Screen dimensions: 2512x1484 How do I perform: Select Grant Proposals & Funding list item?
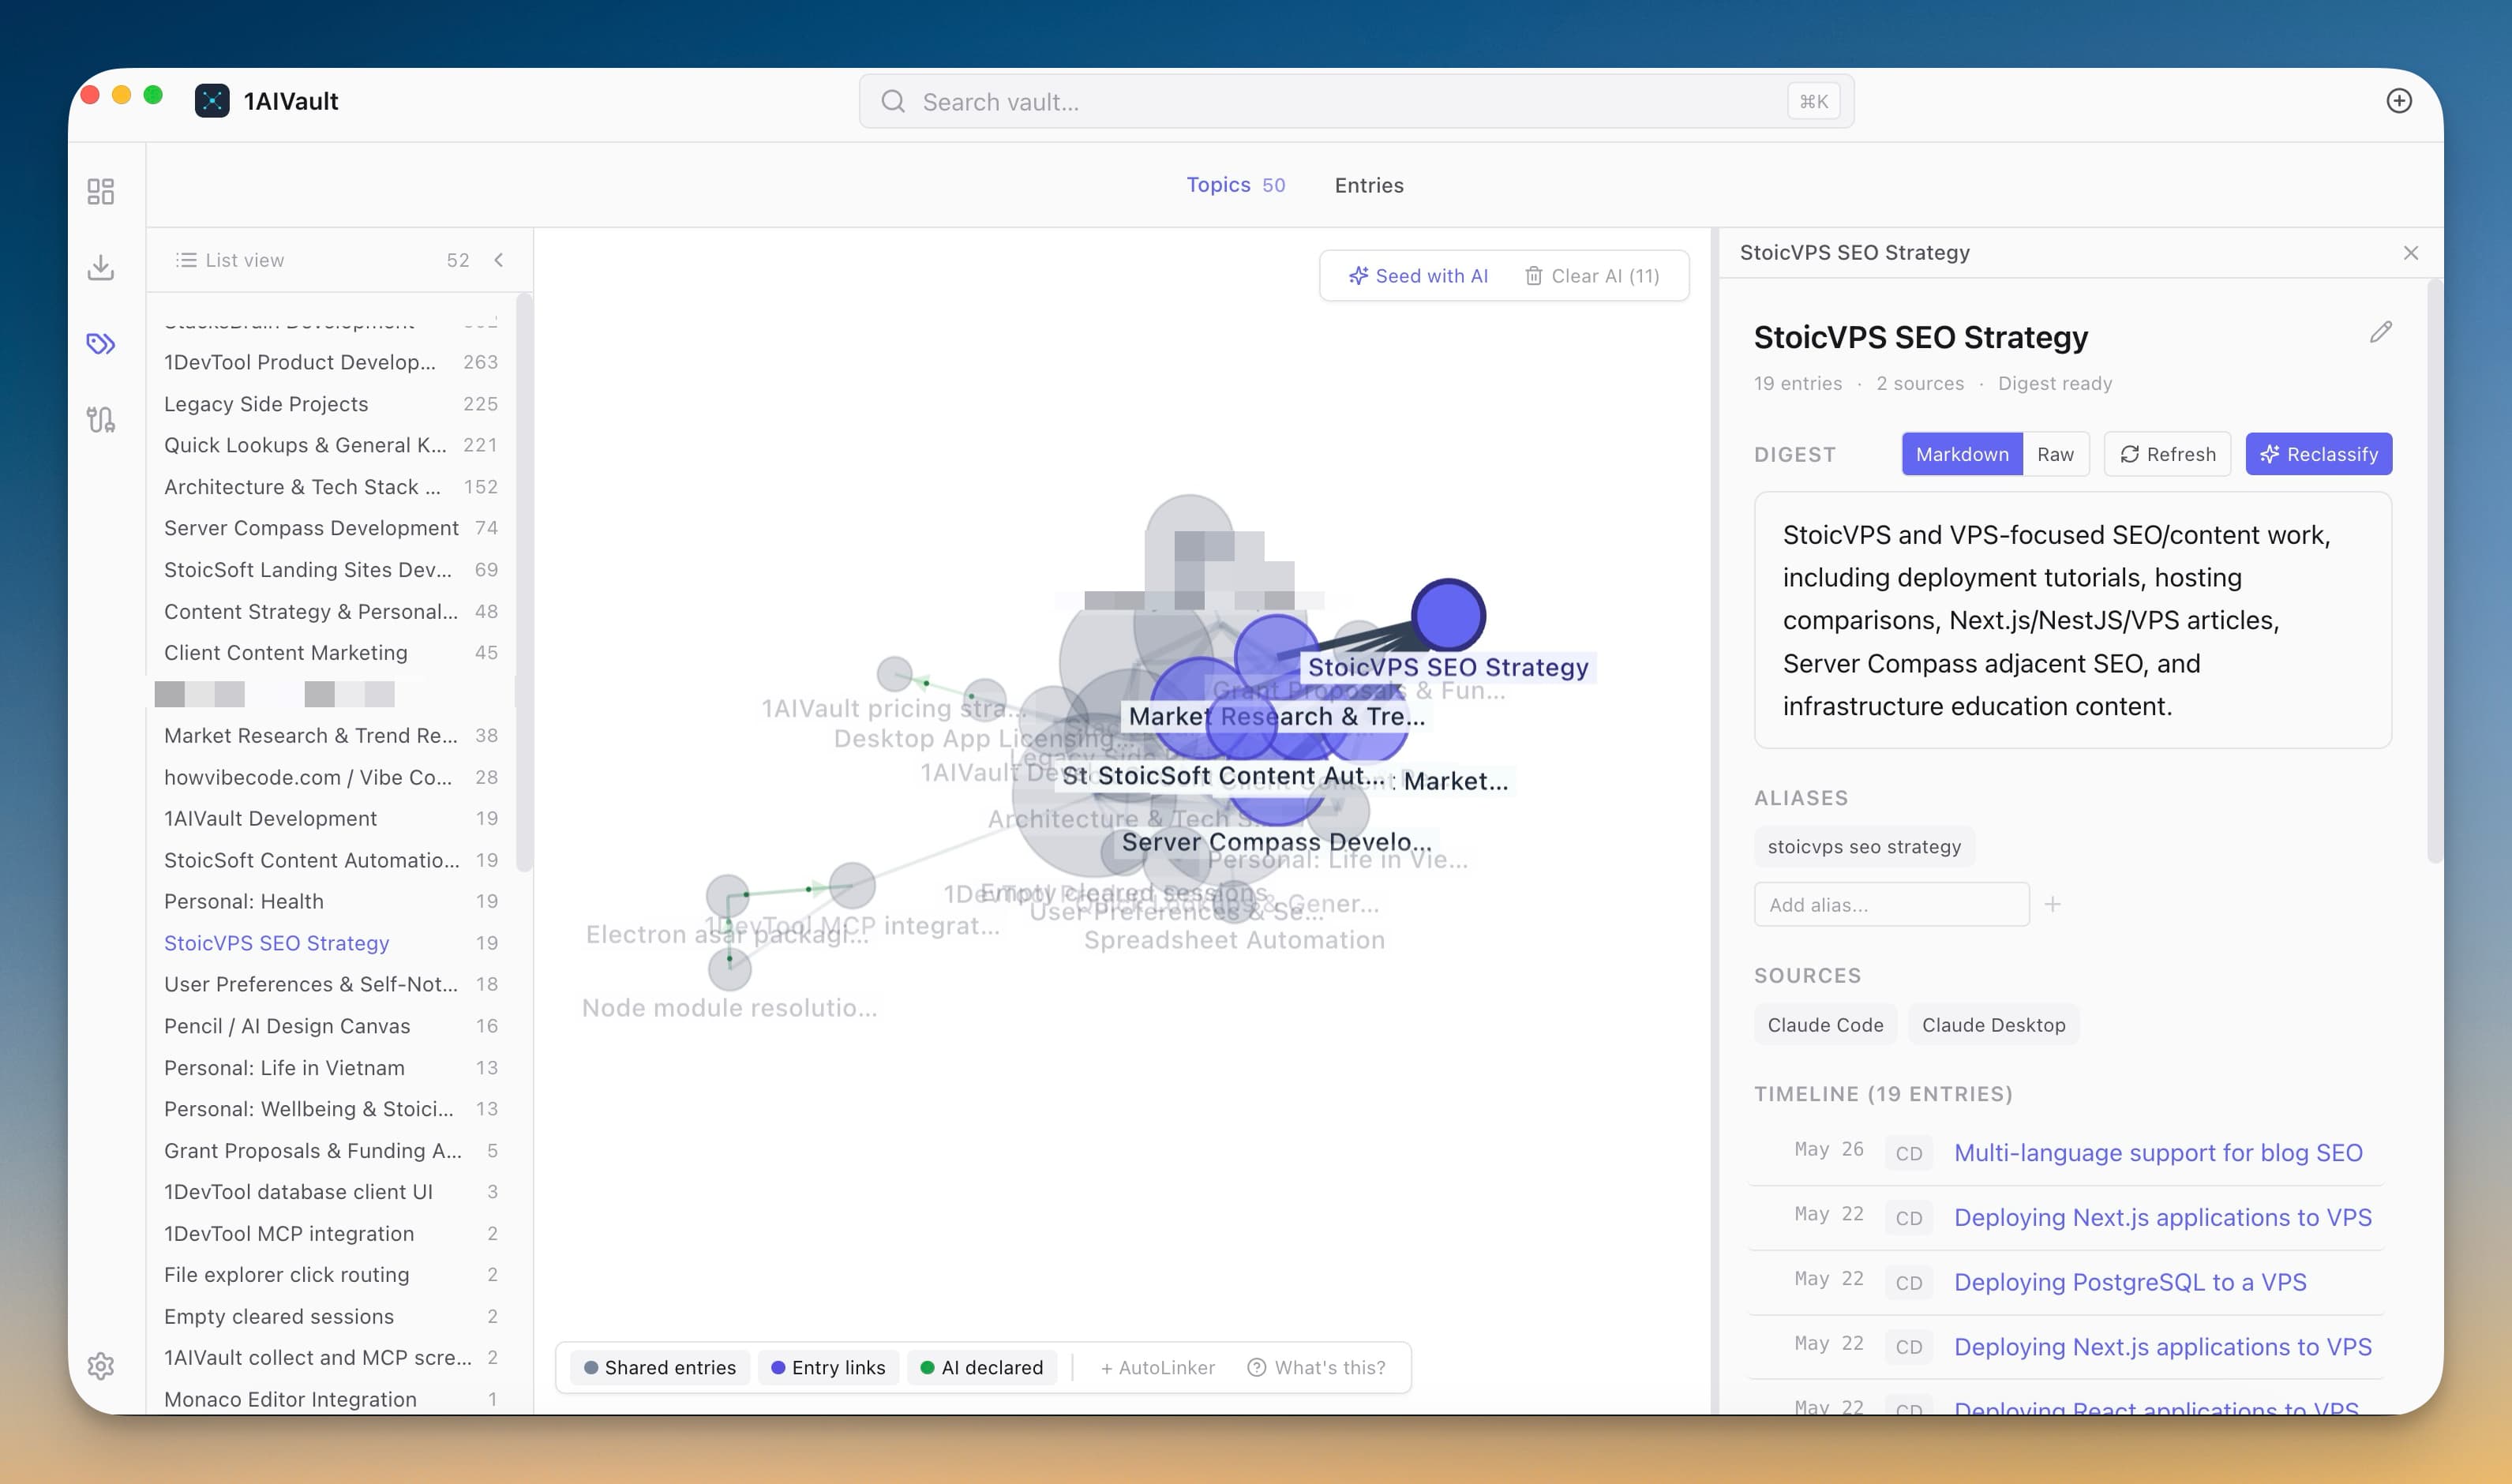pos(331,1151)
